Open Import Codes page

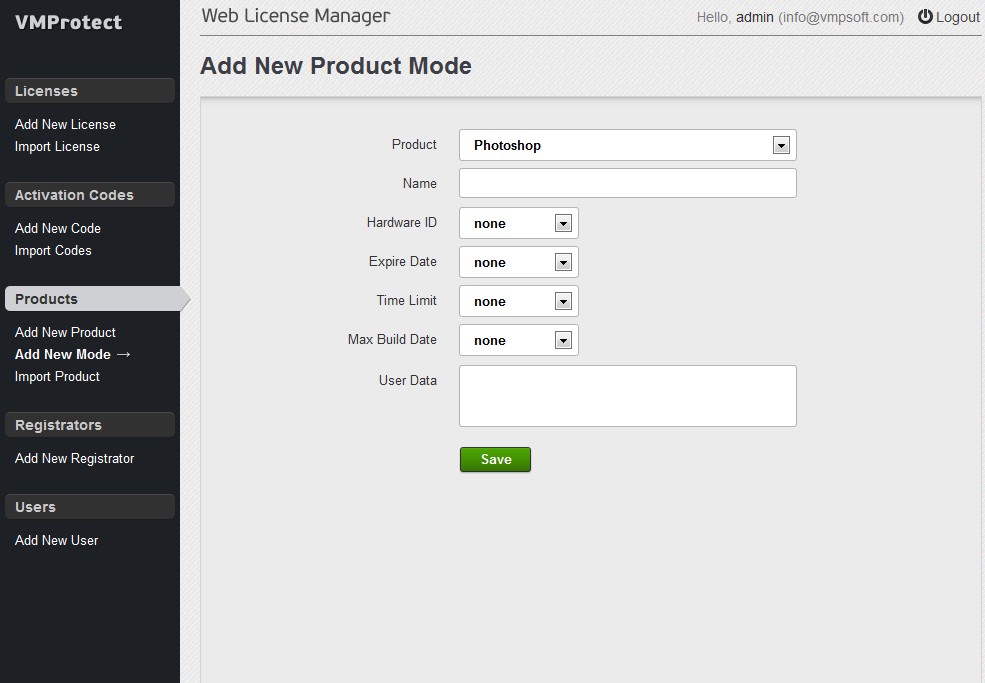coord(53,251)
